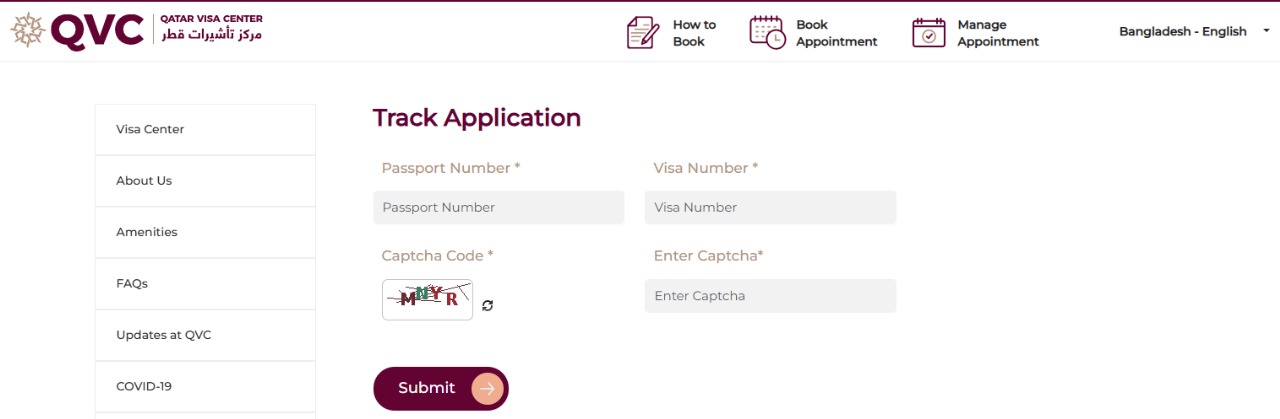Focus the Passport Number field

tap(498, 208)
